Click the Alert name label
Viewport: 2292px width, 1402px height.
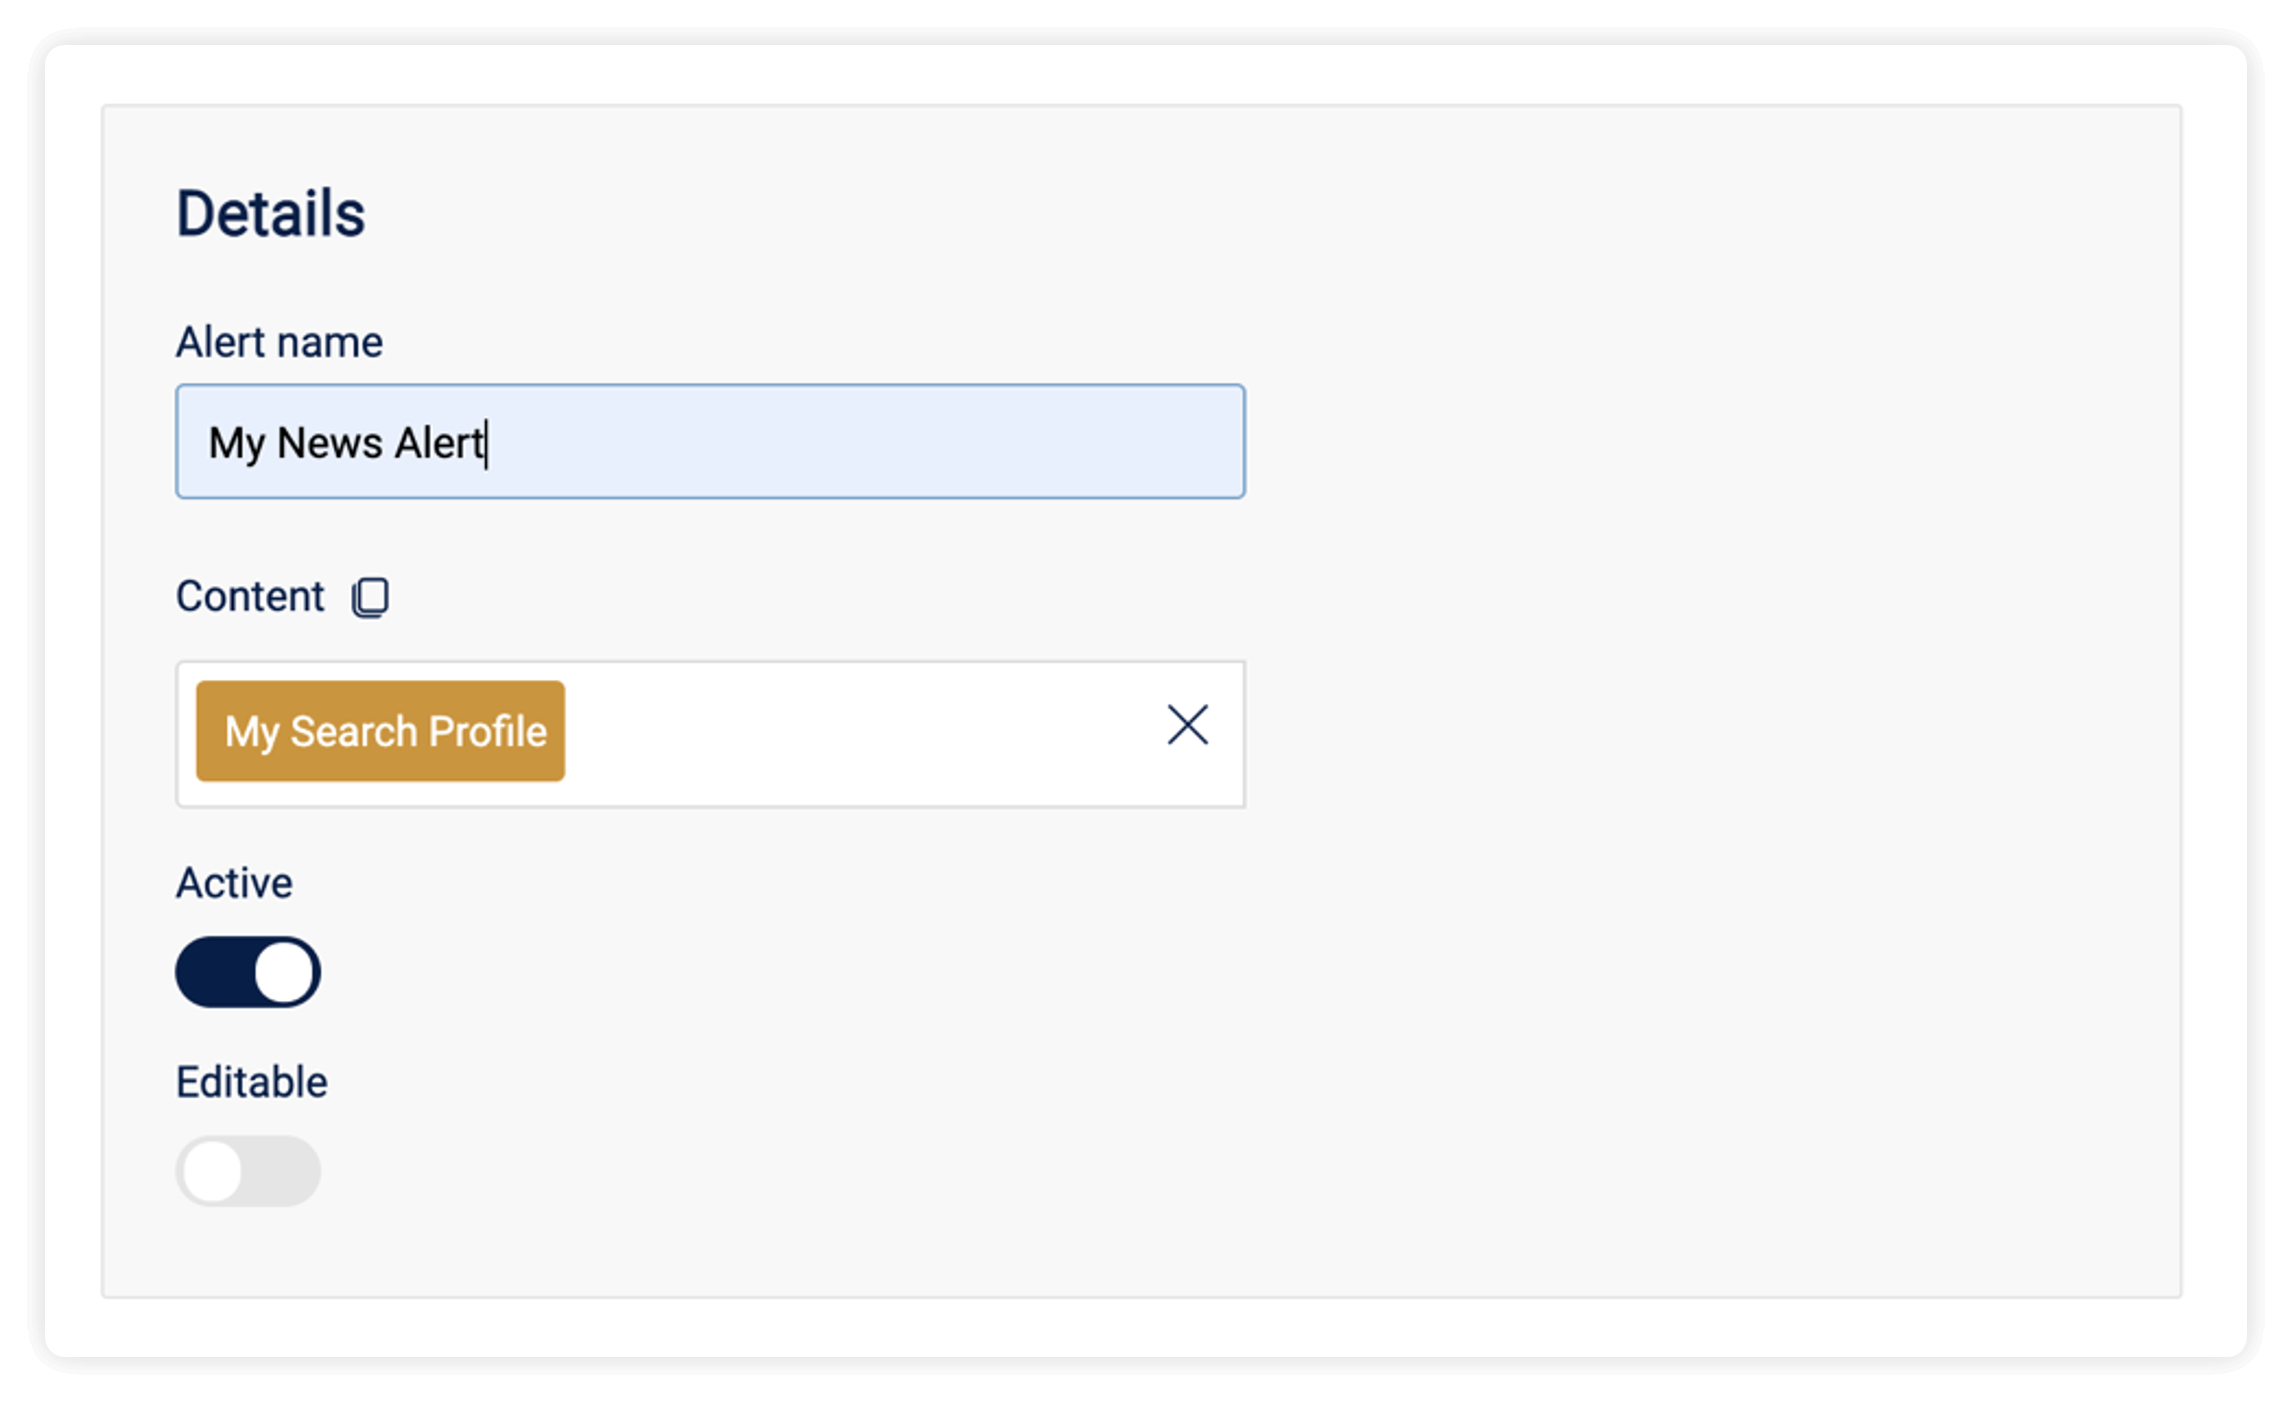click(x=279, y=342)
